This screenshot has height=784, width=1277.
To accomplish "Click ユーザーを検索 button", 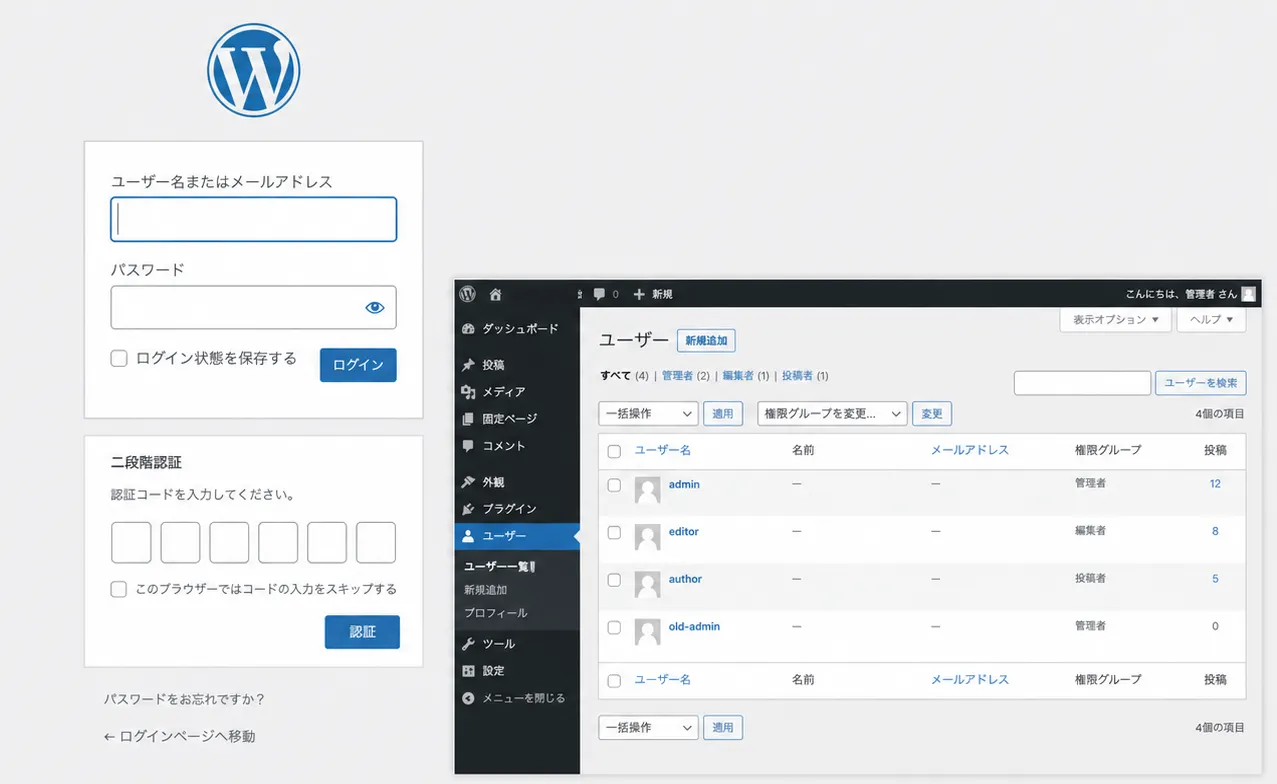I will tap(1200, 382).
